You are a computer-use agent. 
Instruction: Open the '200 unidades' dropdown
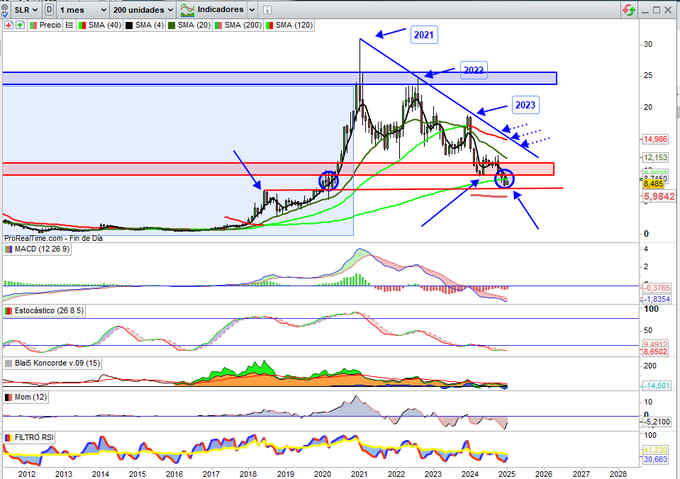point(143,10)
